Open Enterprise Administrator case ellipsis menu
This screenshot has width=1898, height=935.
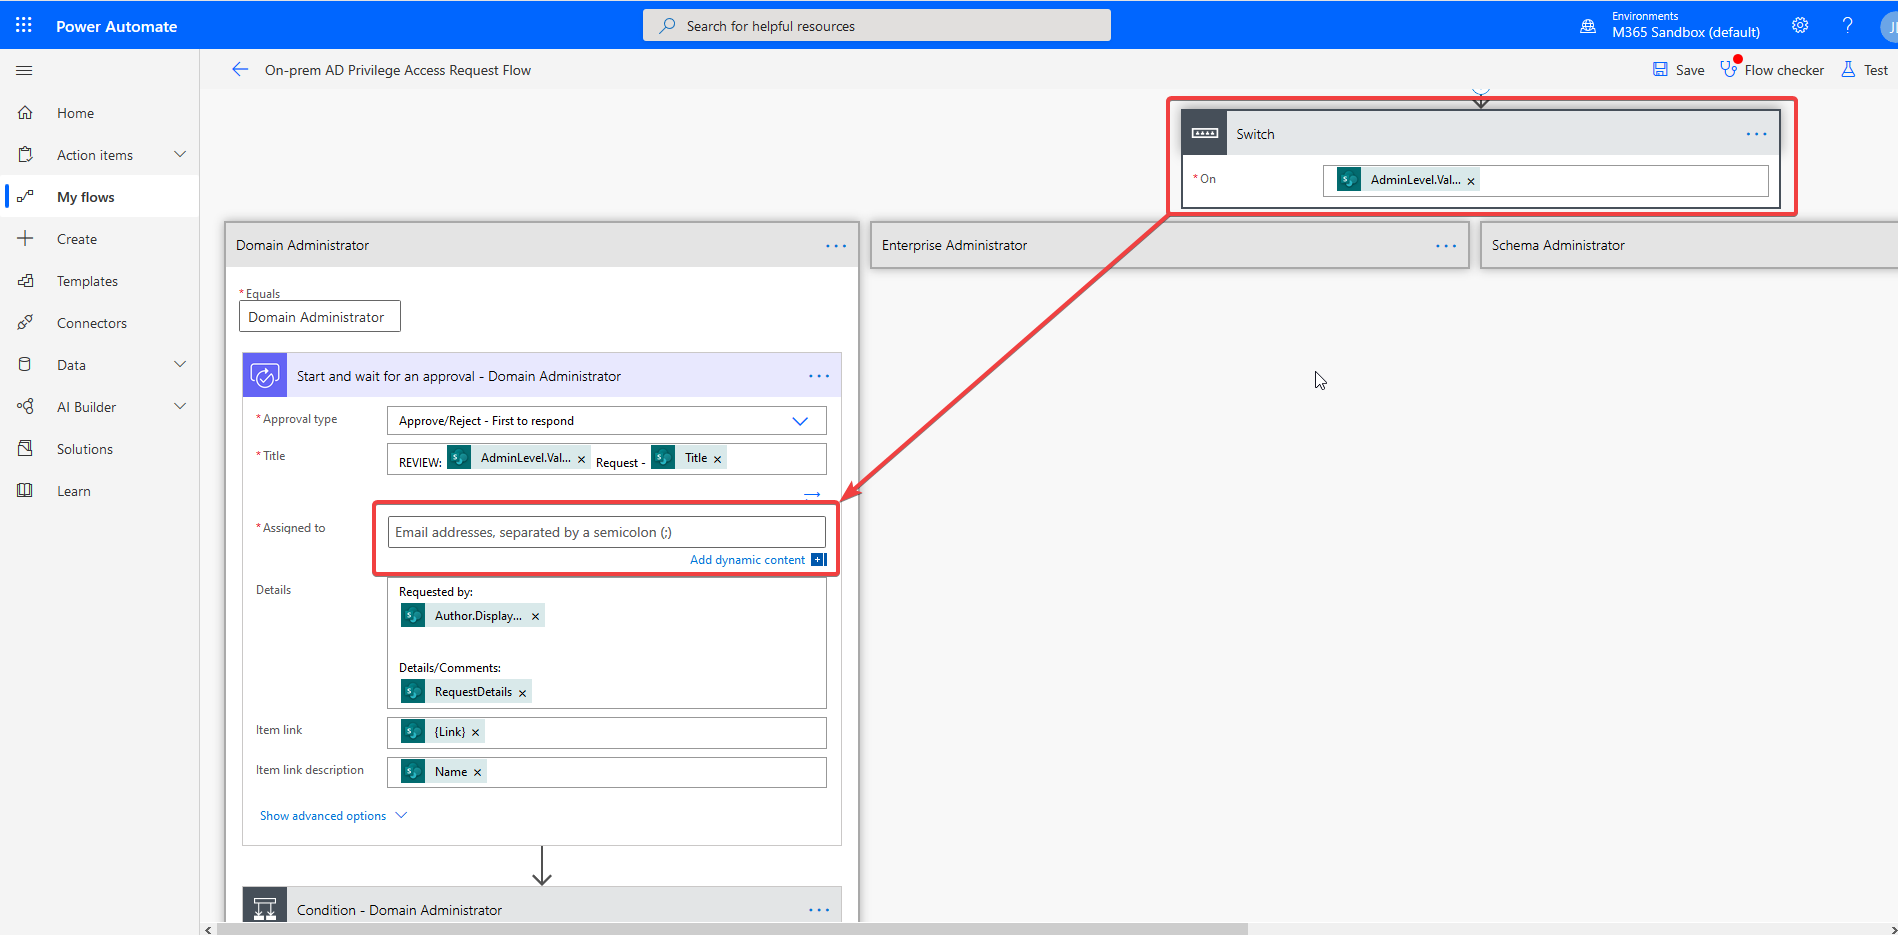click(x=1446, y=246)
